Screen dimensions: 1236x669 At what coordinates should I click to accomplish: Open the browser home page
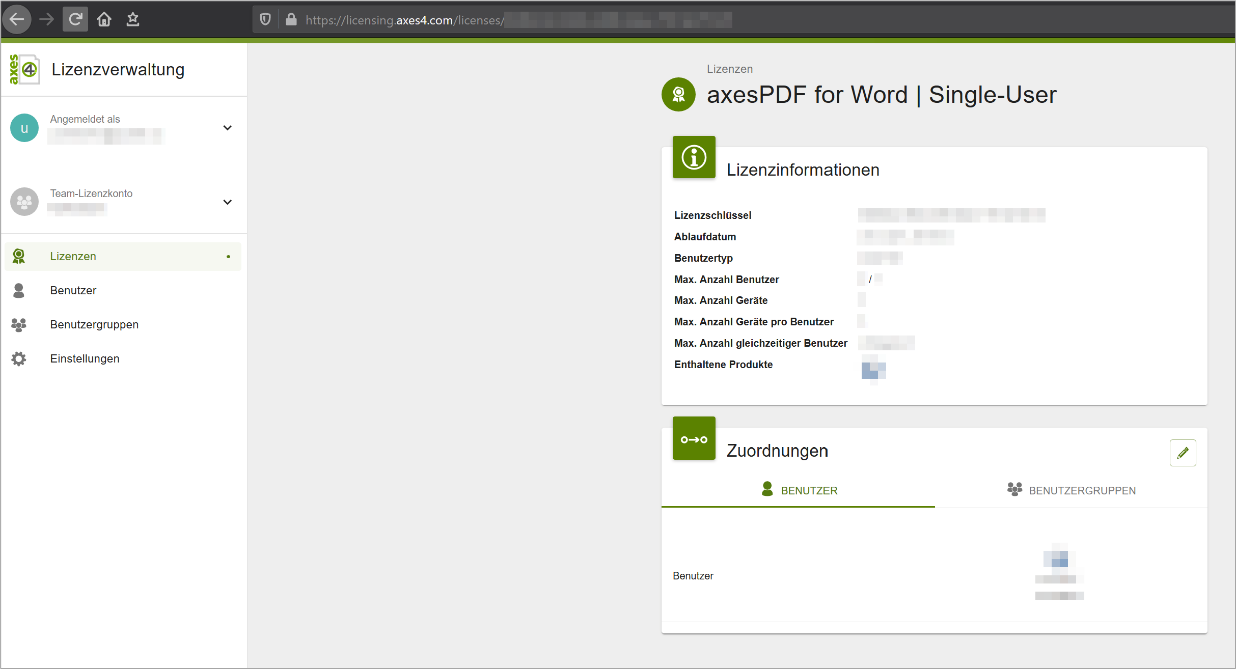click(x=104, y=19)
